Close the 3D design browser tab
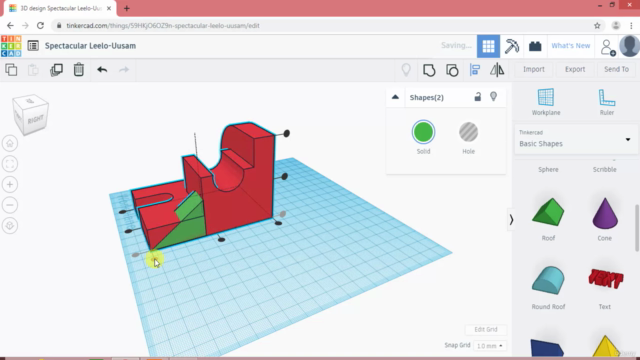640x360 pixels. coord(109,8)
